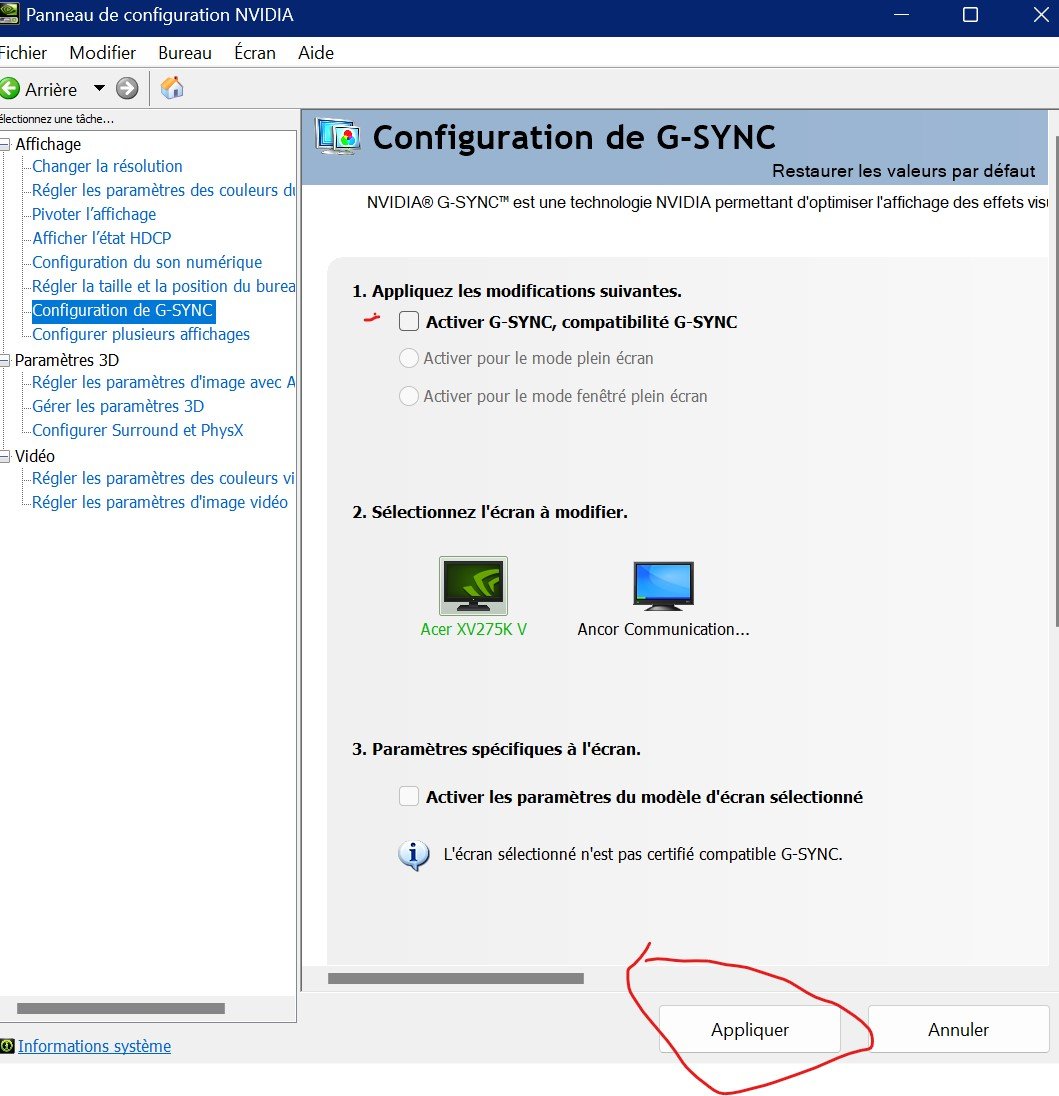Open the Fichier menu
Image resolution: width=1059 pixels, height=1096 pixels.
pos(23,52)
